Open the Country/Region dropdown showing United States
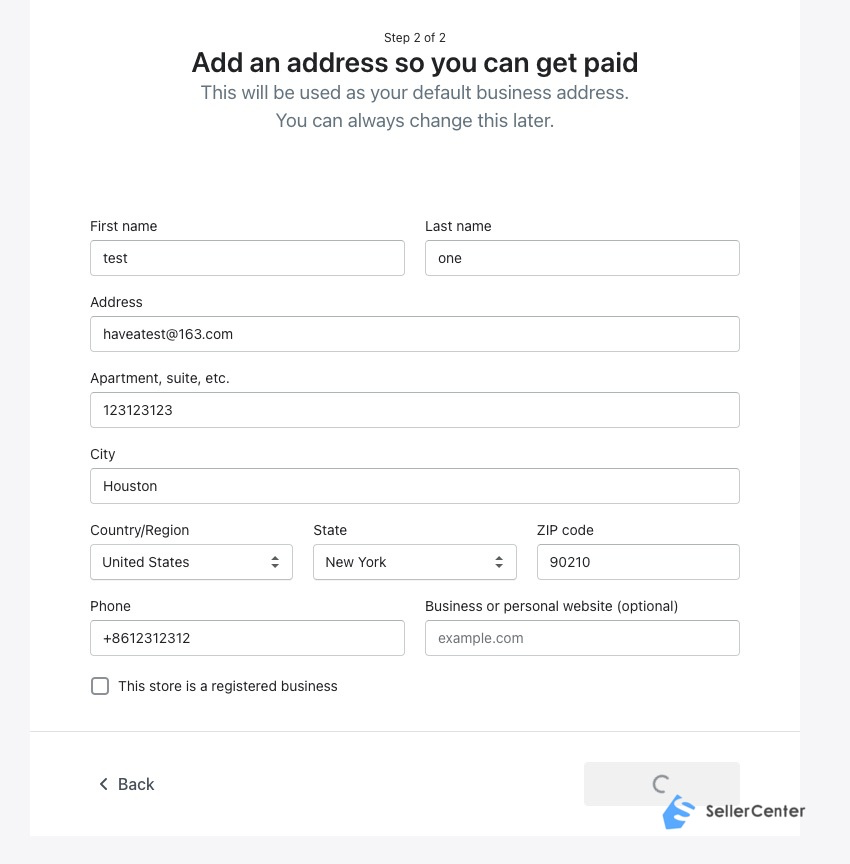This screenshot has height=864, width=850. 191,562
